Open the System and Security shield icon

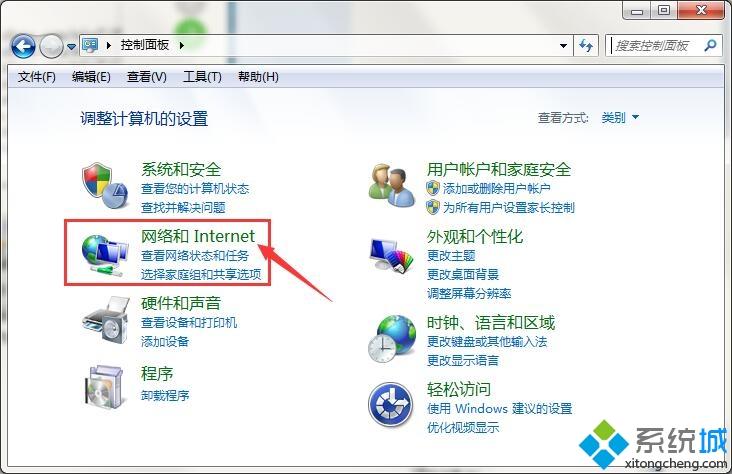tap(105, 186)
